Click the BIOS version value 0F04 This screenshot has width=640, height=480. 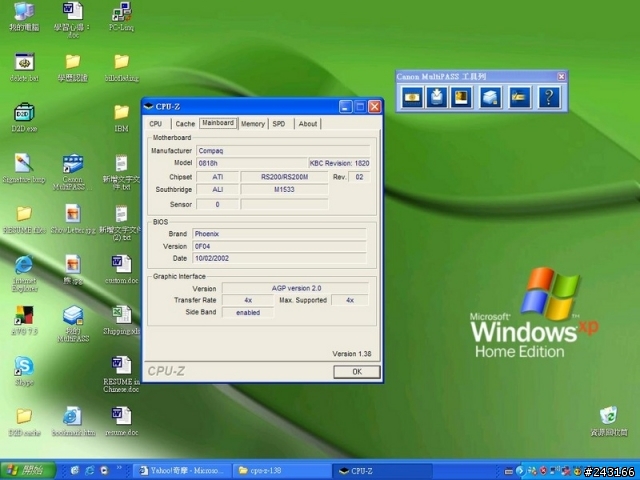279,246
